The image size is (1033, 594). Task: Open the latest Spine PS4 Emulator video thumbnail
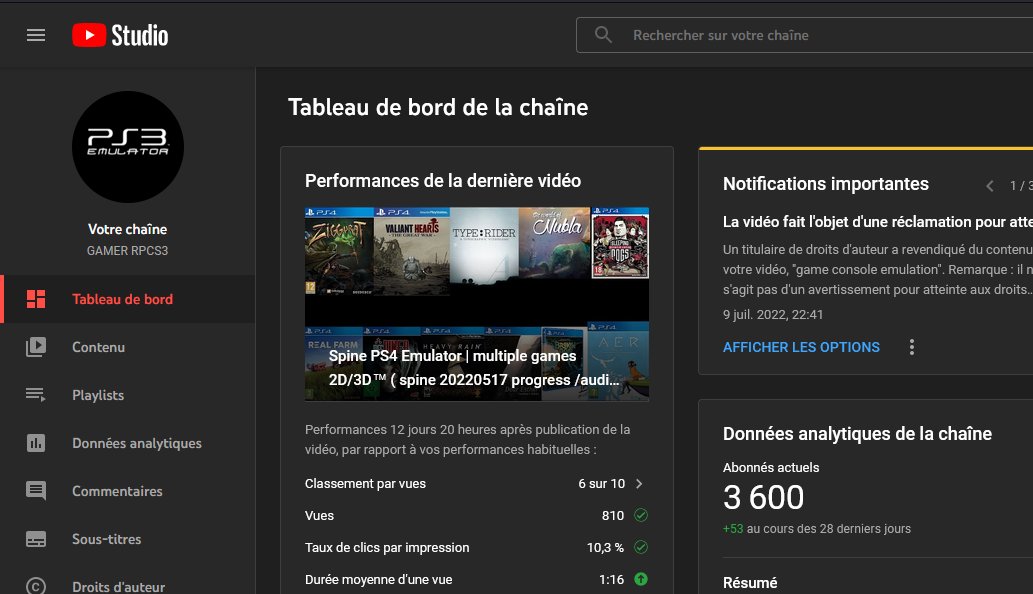tap(477, 304)
